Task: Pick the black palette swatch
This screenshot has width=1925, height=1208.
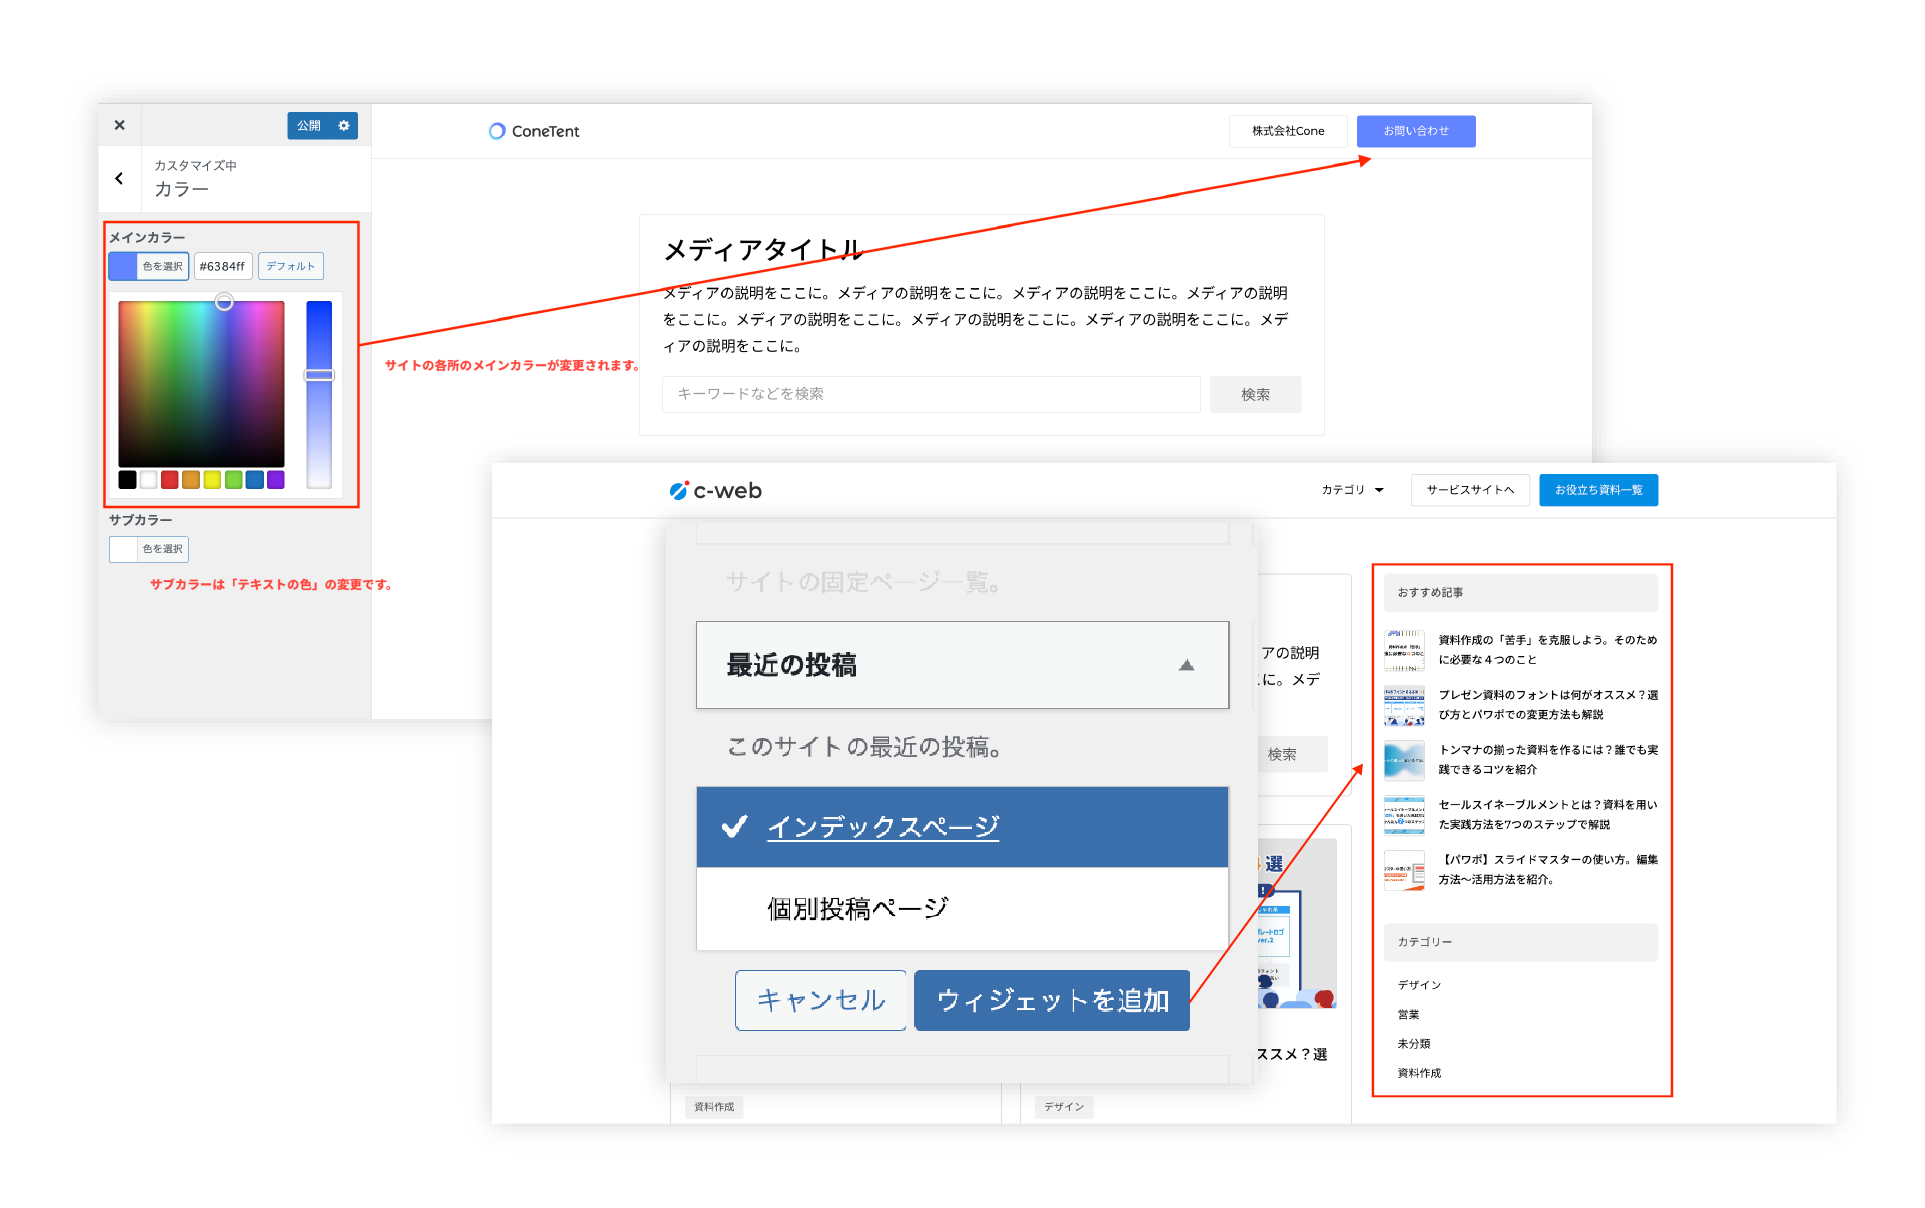Action: click(x=127, y=480)
